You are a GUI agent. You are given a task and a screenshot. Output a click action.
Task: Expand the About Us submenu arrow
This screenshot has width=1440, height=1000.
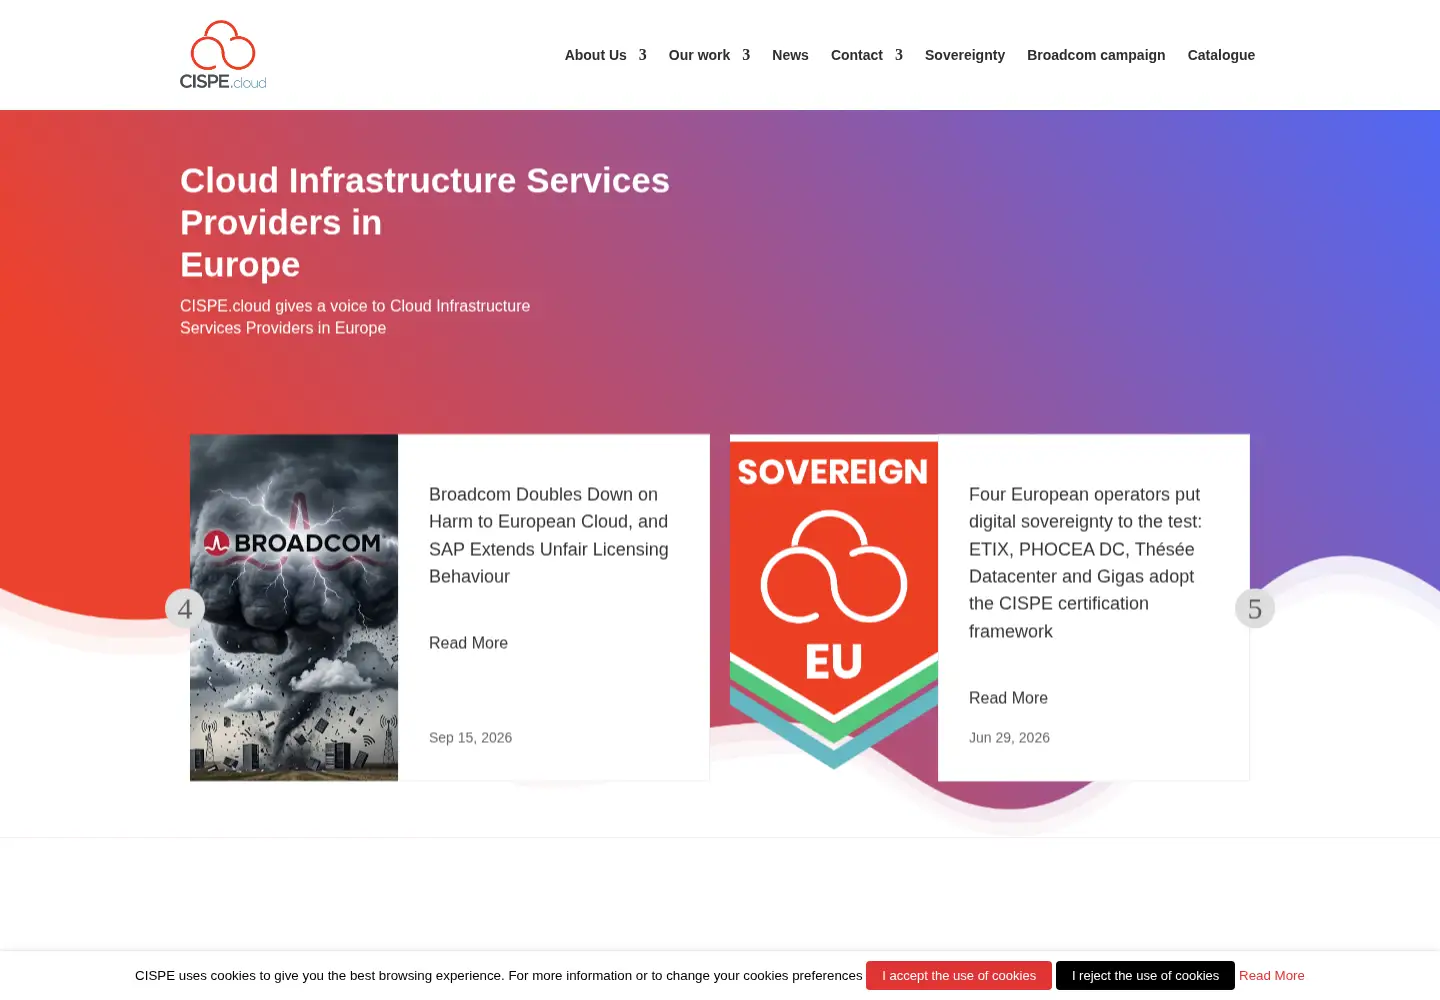pos(643,55)
